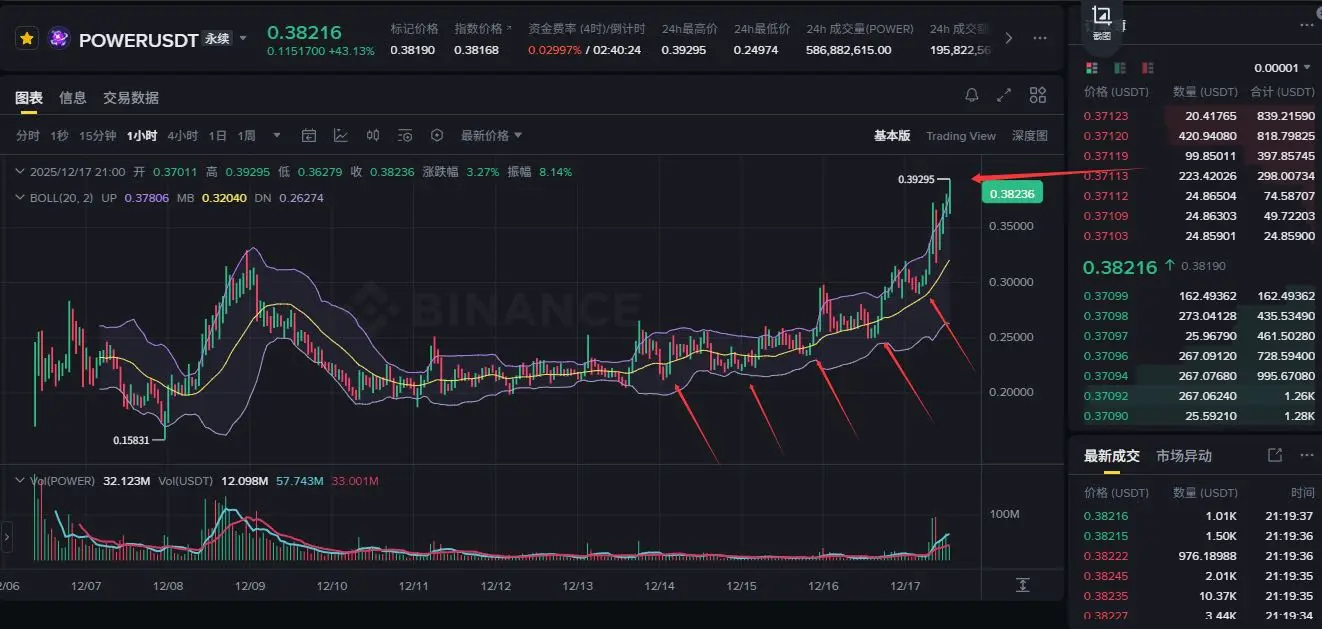Click the hexagon chart settings icon
The width and height of the screenshot is (1322, 629).
coord(437,136)
